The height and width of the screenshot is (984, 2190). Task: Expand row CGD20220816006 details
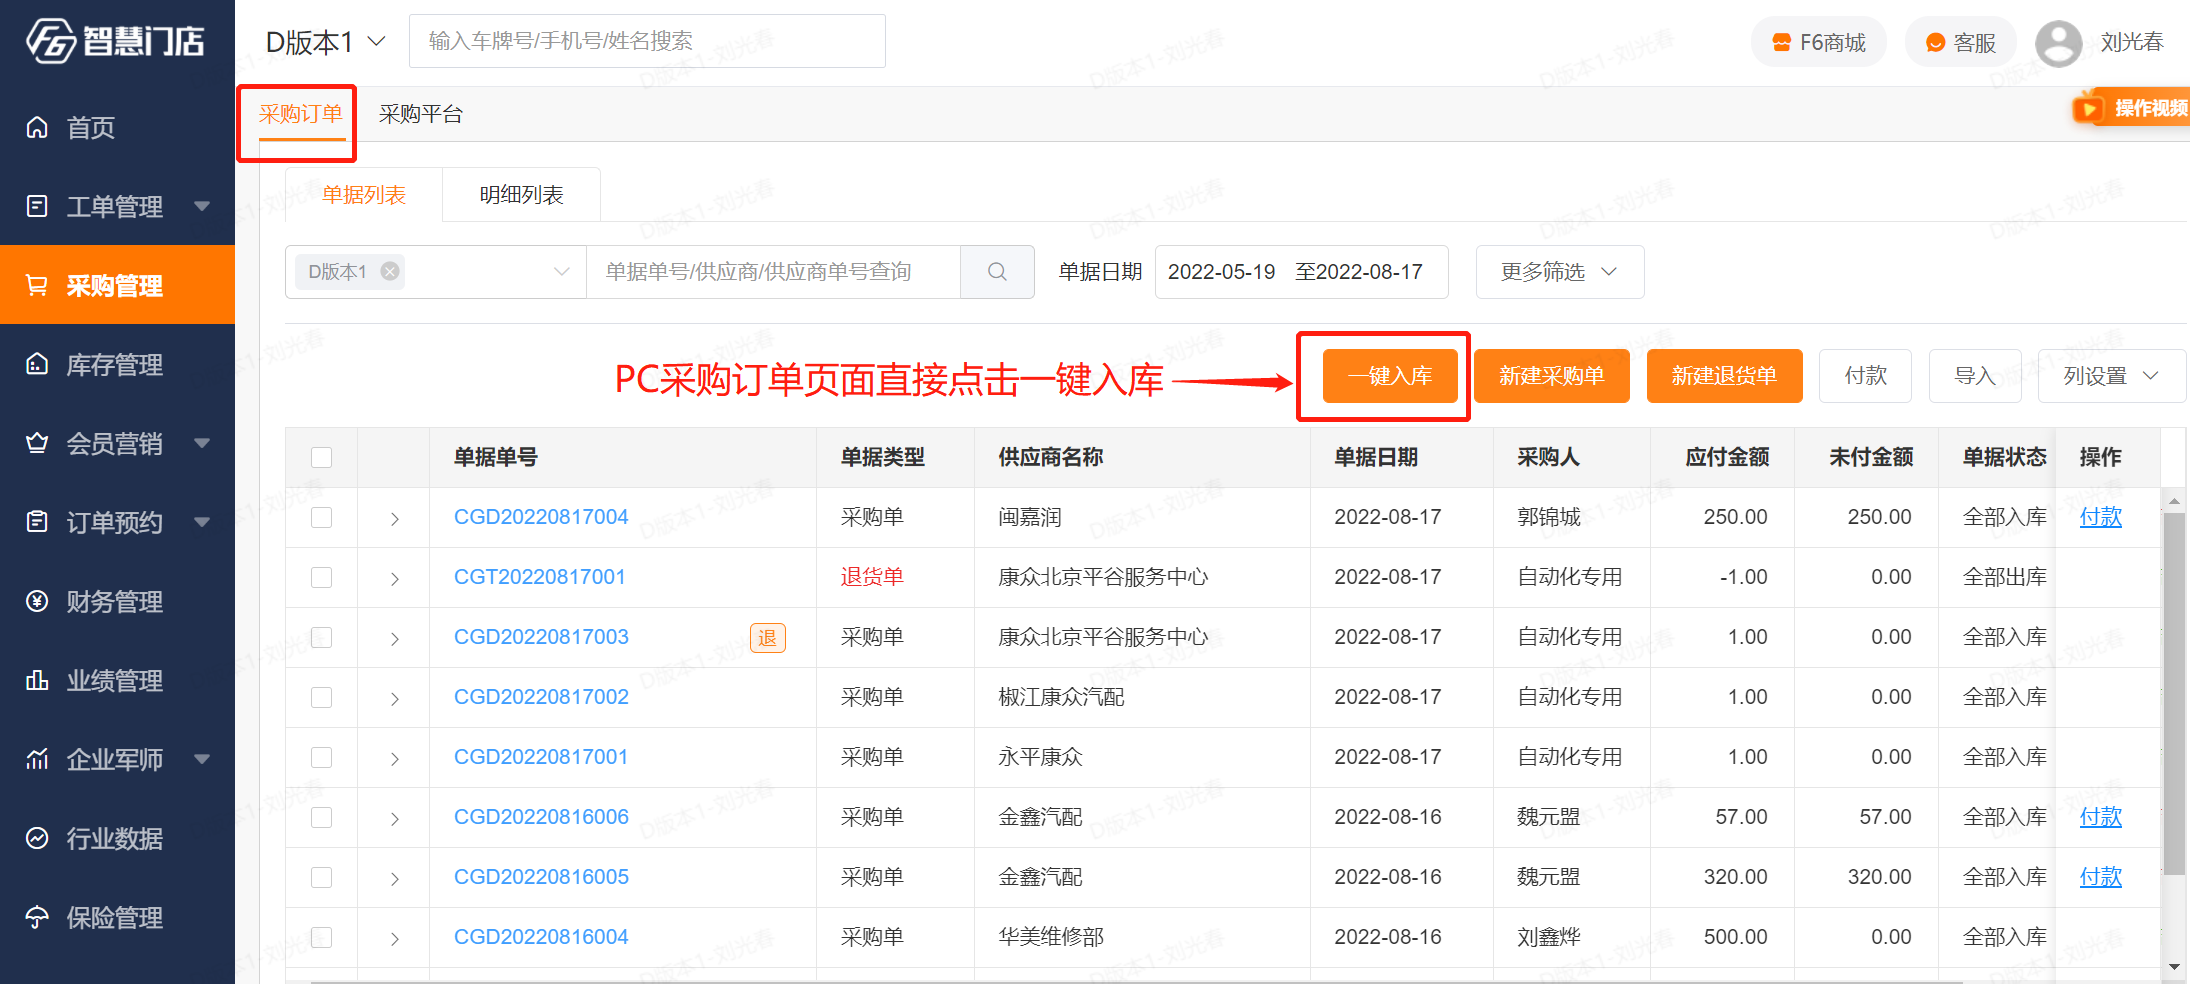coord(394,819)
